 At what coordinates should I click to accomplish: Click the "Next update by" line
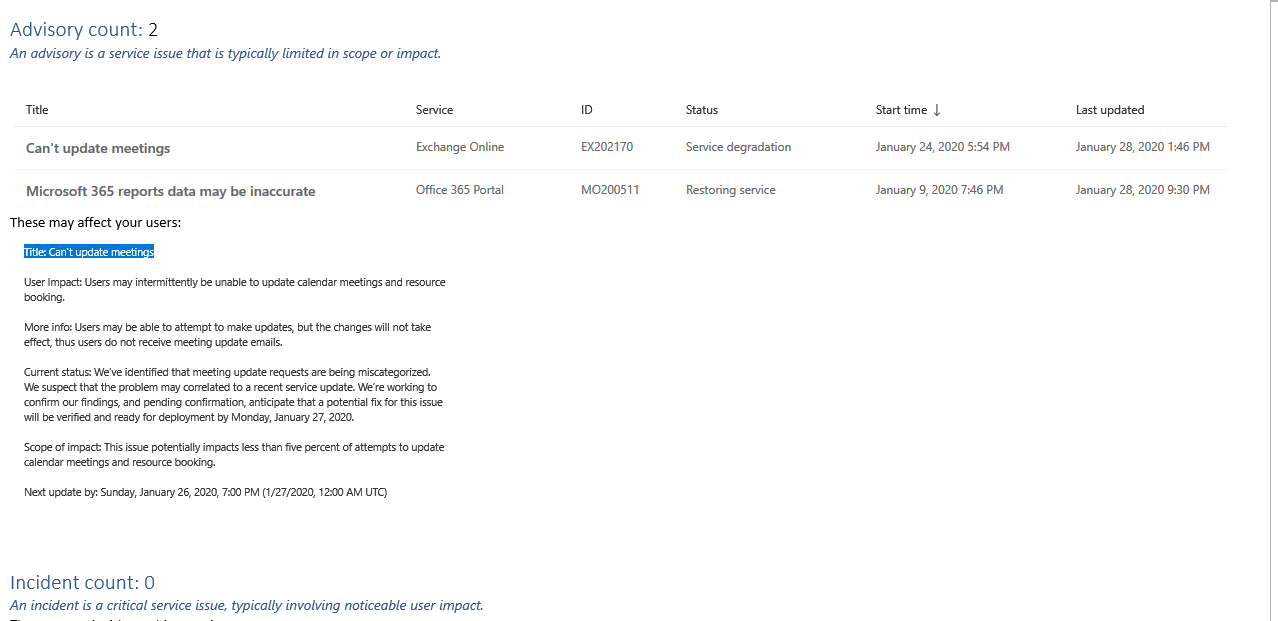pyautogui.click(x=205, y=492)
